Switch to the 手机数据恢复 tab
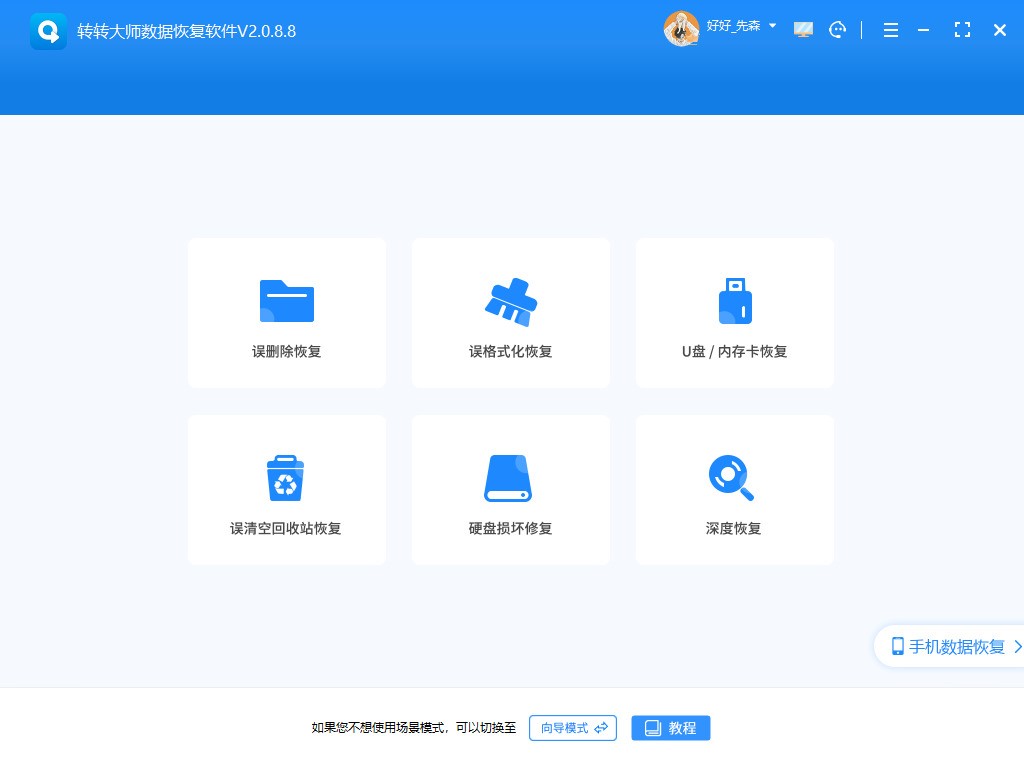Screen dimensions: 1024x768 pyautogui.click(x=950, y=646)
